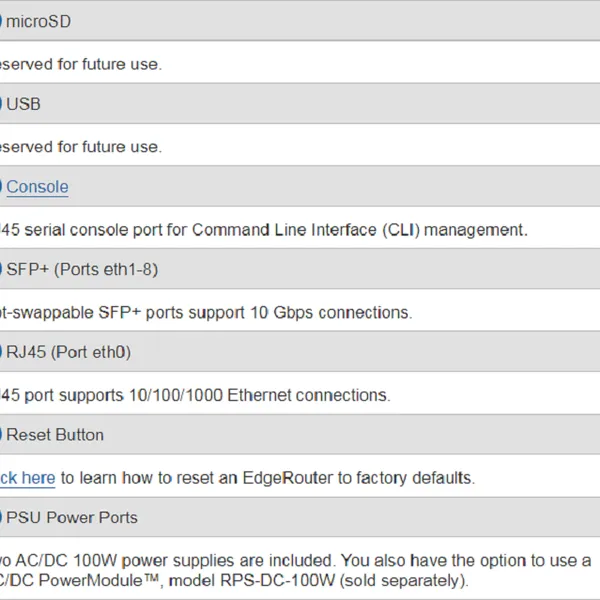Viewport: 600px width, 600px height.
Task: Select the microSD section heading
Action: 39,21
